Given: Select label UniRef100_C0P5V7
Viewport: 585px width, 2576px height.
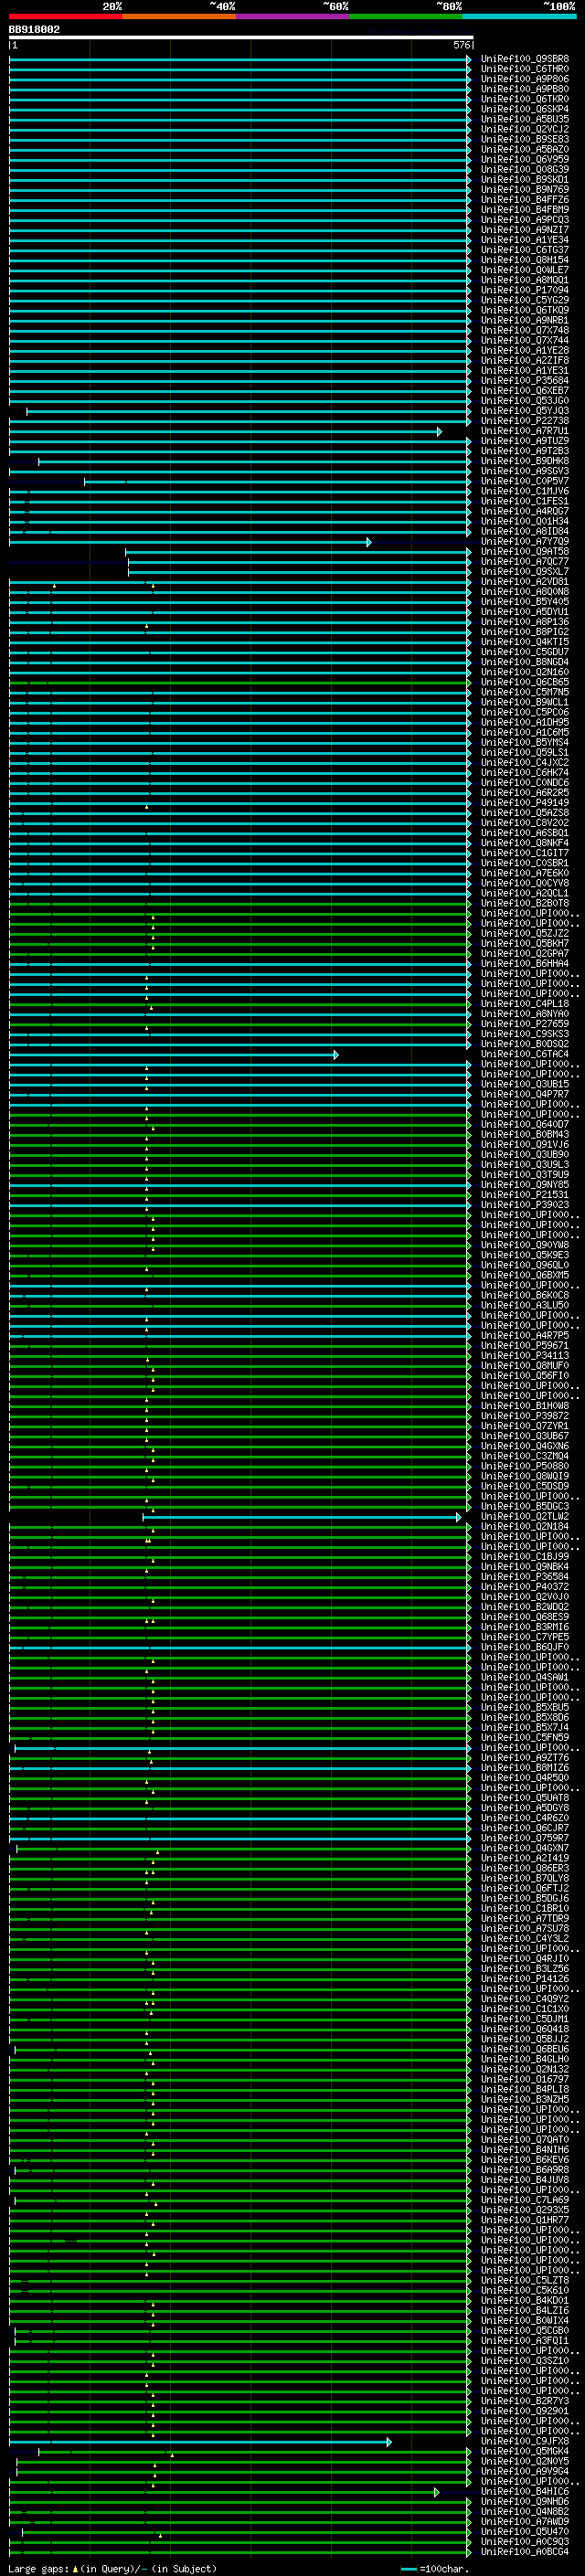Looking at the screenshot, I should (x=525, y=481).
